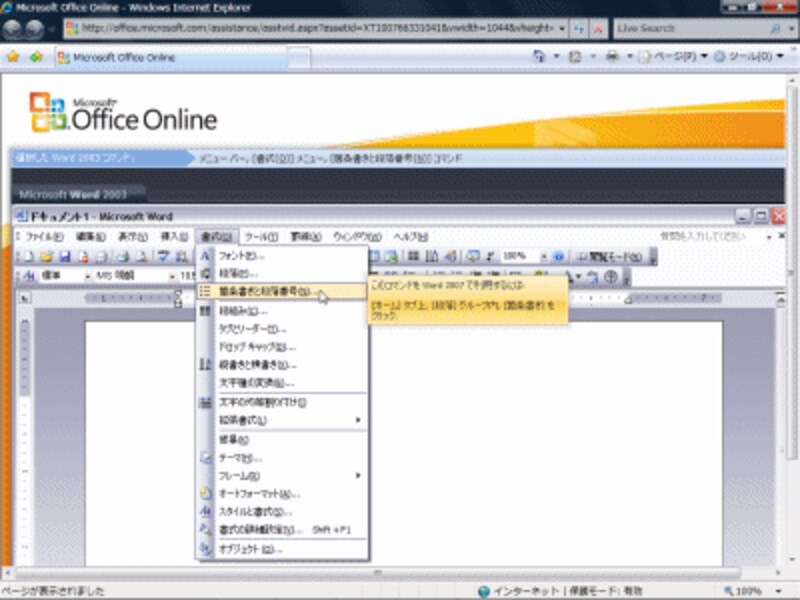This screenshot has width=800, height=600.
Task: Click the Columns (段組み) icon in menu
Action: [x=205, y=311]
